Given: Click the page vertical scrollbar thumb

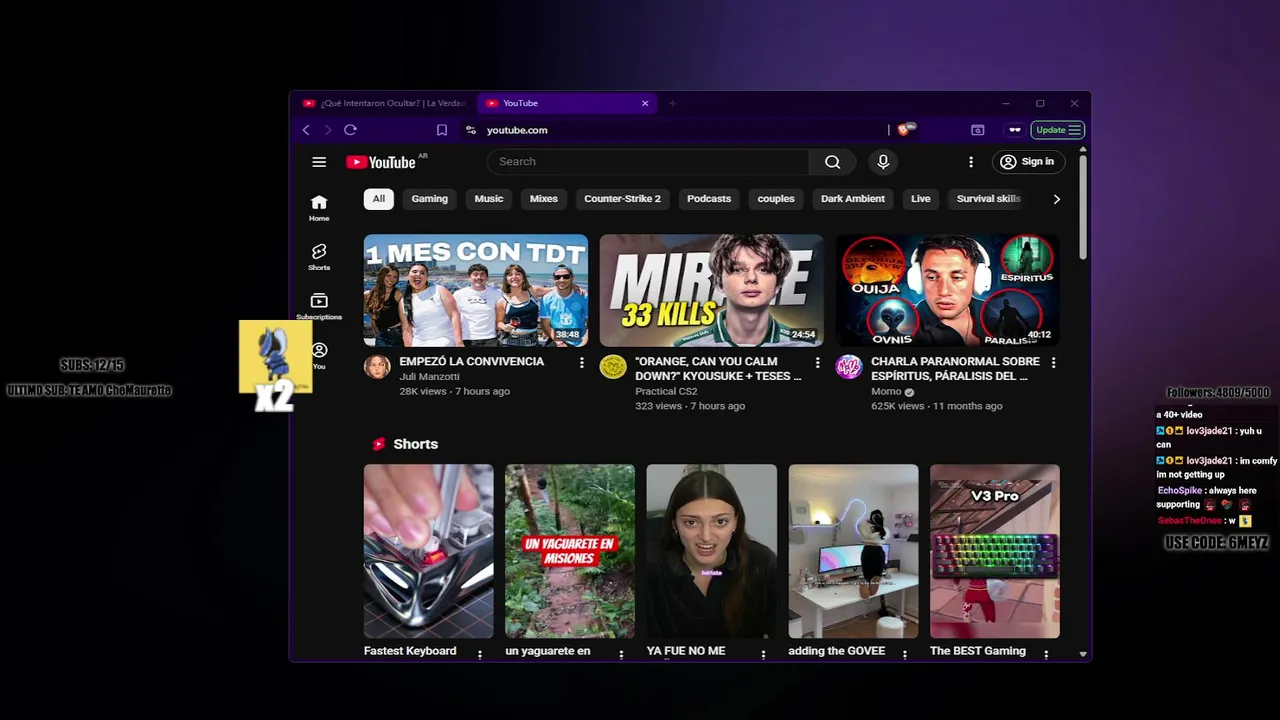Looking at the screenshot, I should point(1083,208).
